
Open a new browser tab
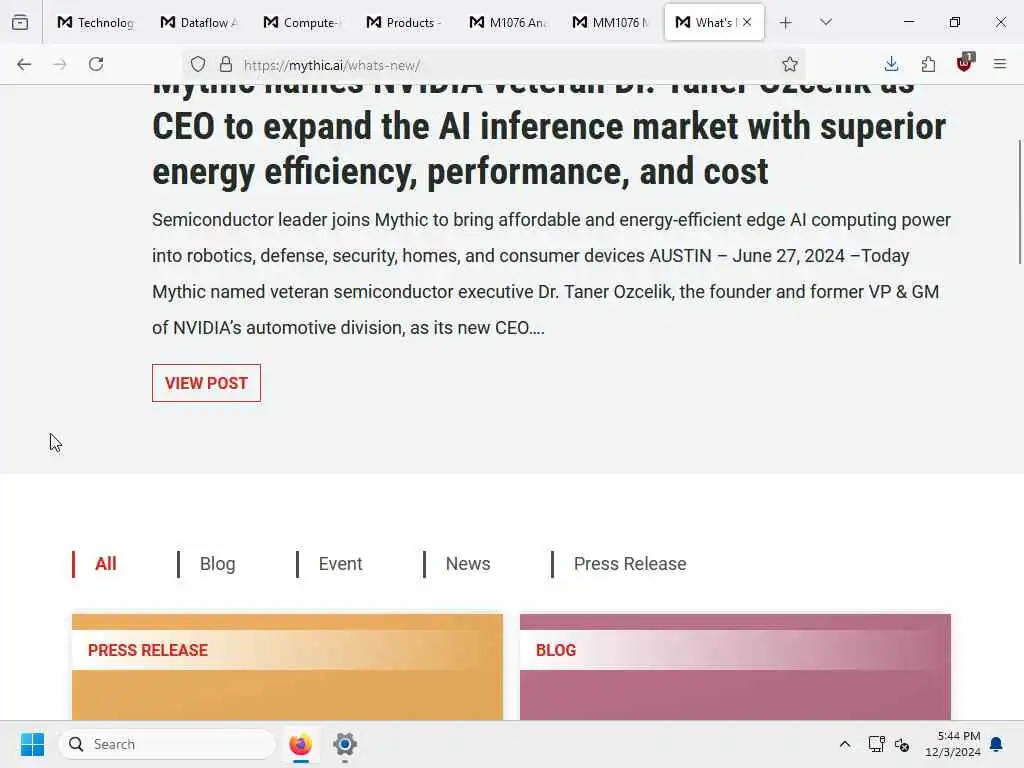pos(786,22)
